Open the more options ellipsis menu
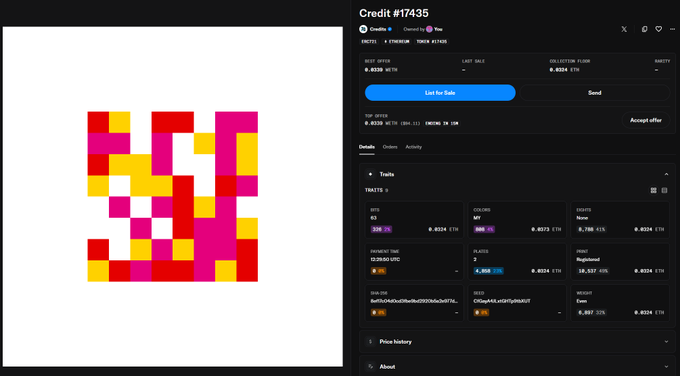Image resolution: width=680 pixels, height=376 pixels. tap(672, 29)
